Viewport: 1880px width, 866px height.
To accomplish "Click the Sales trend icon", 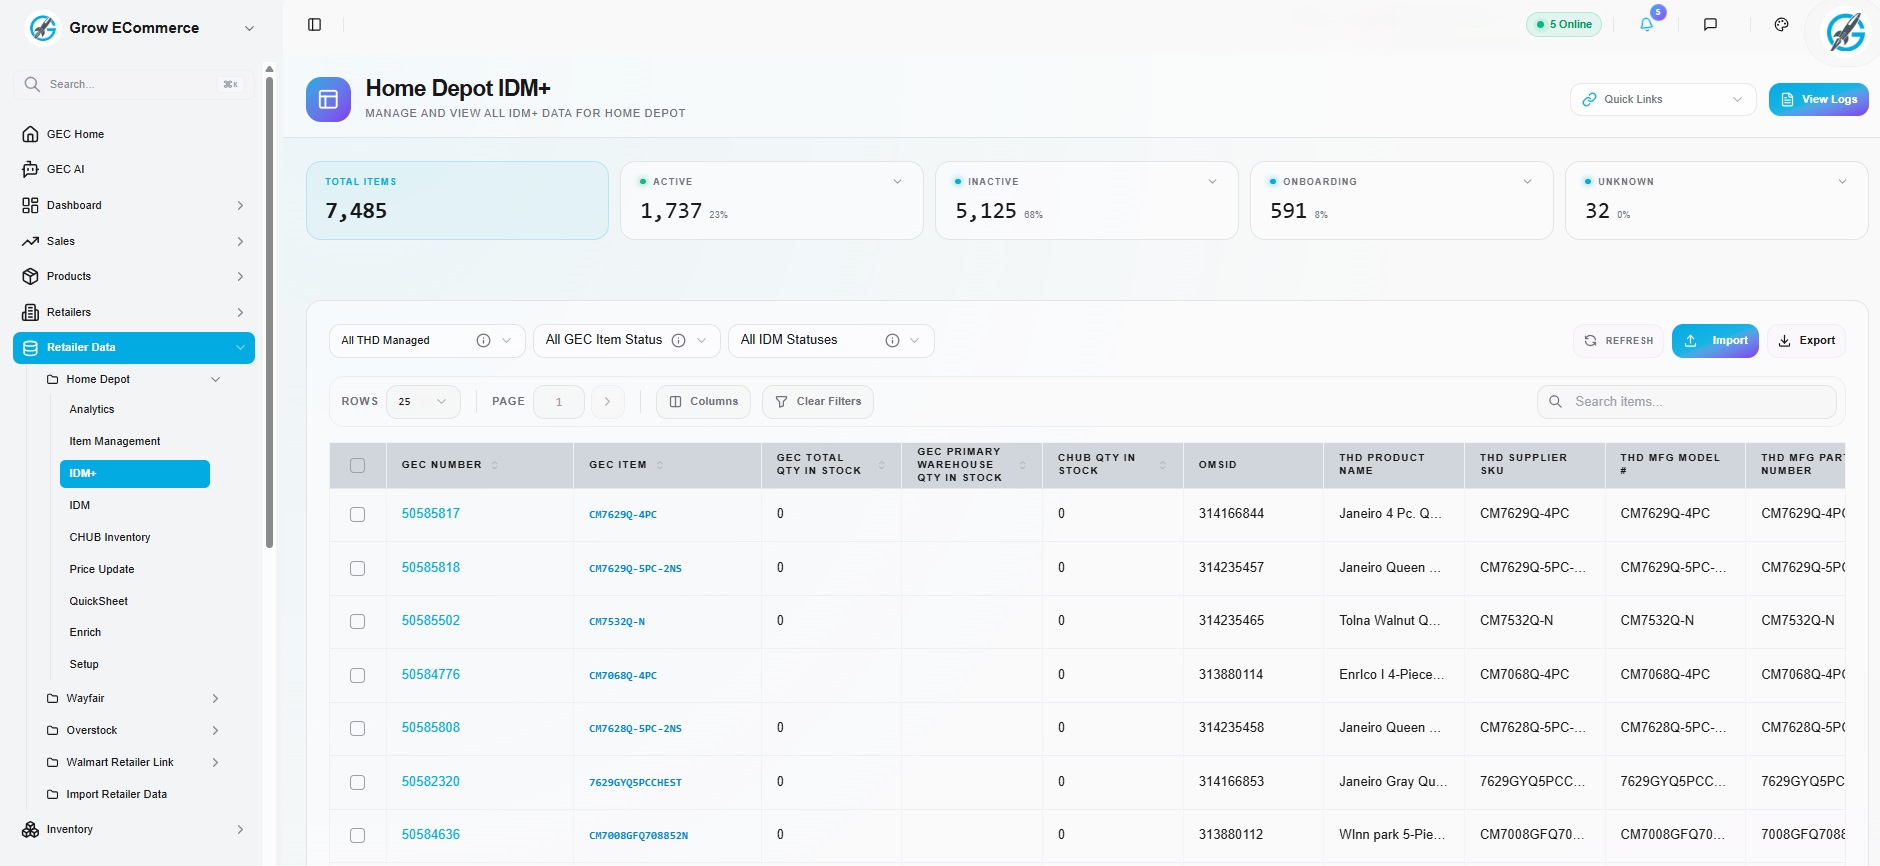I will pos(30,241).
